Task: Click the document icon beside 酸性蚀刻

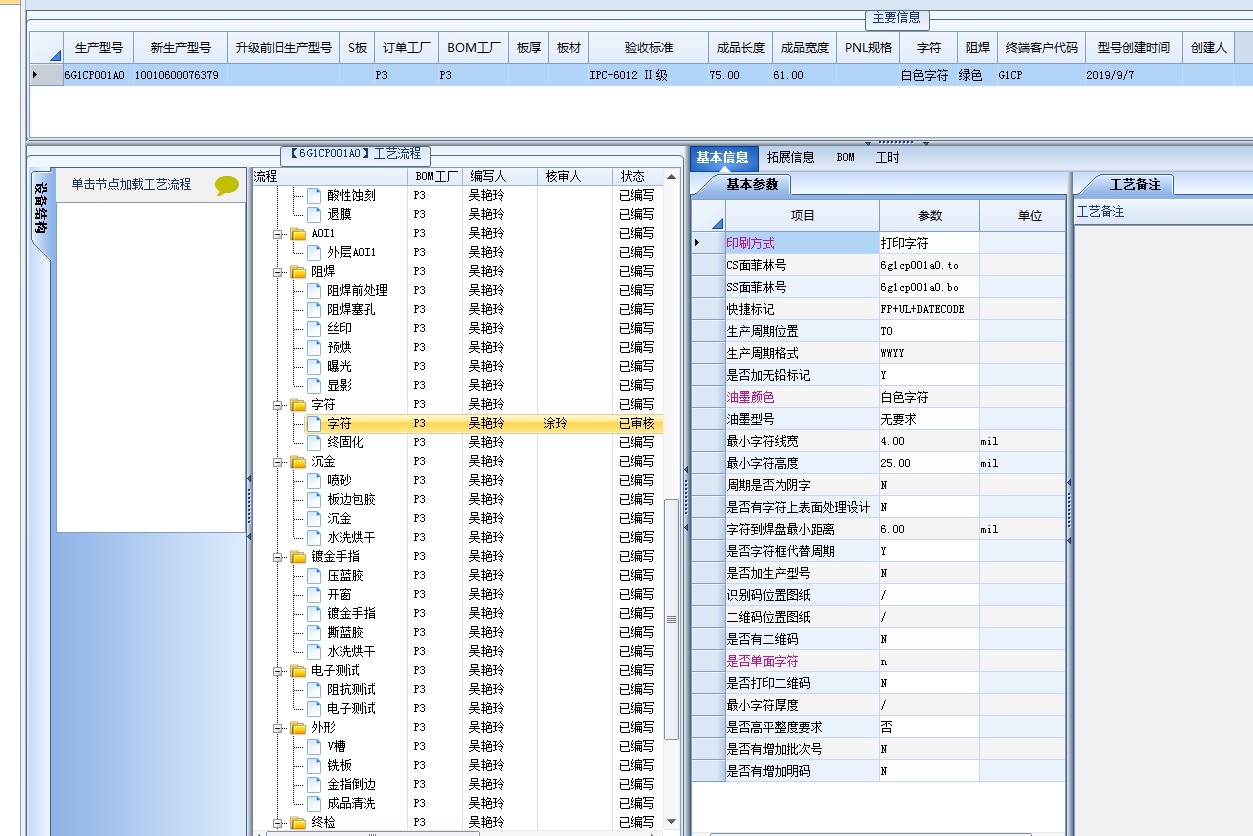Action: [314, 195]
